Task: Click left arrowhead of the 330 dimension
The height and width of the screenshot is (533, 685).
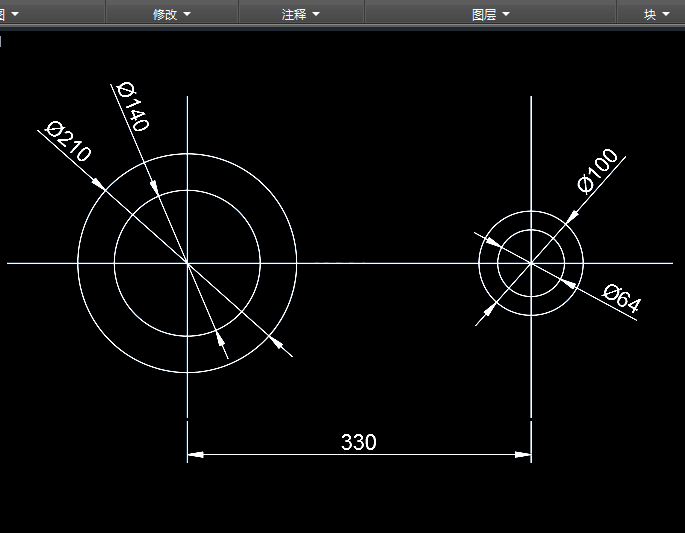Action: [195, 454]
